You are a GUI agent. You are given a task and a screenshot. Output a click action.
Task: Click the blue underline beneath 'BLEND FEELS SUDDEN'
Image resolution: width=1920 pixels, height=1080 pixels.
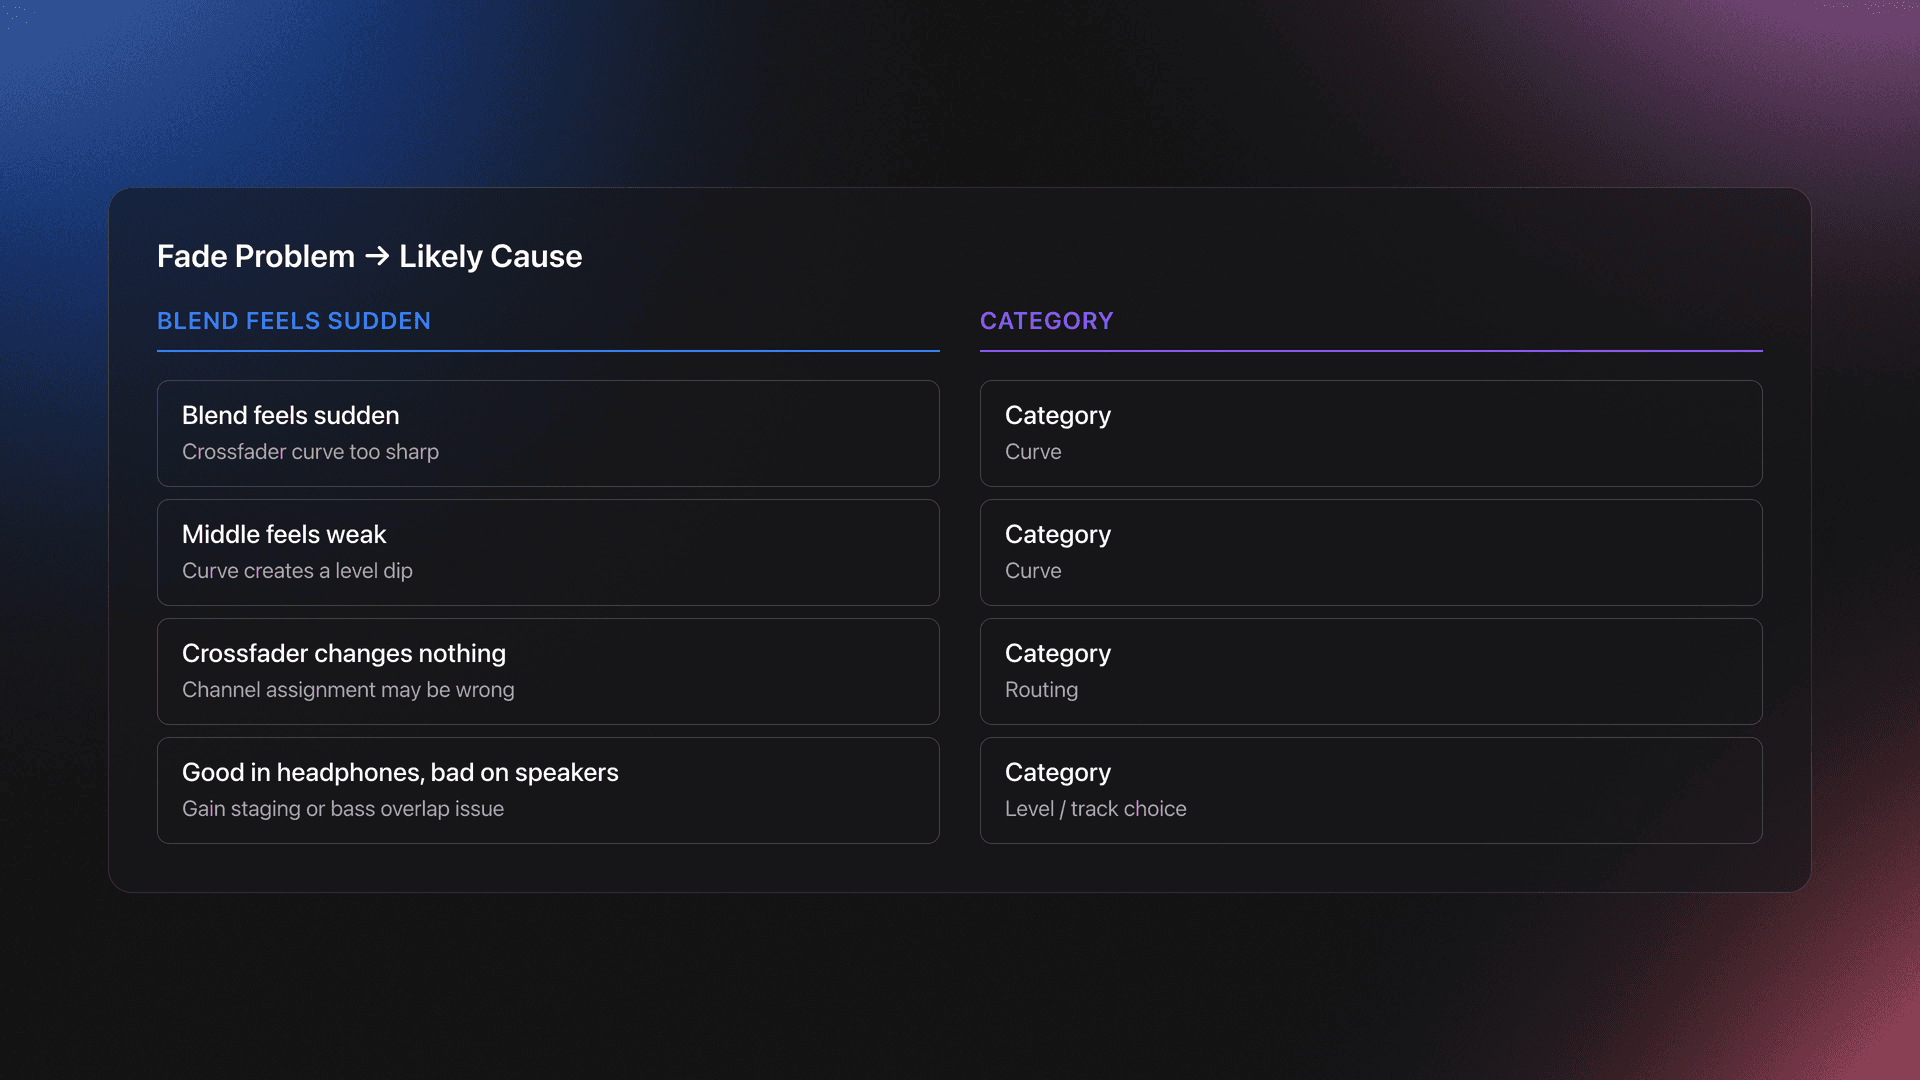[x=548, y=351]
